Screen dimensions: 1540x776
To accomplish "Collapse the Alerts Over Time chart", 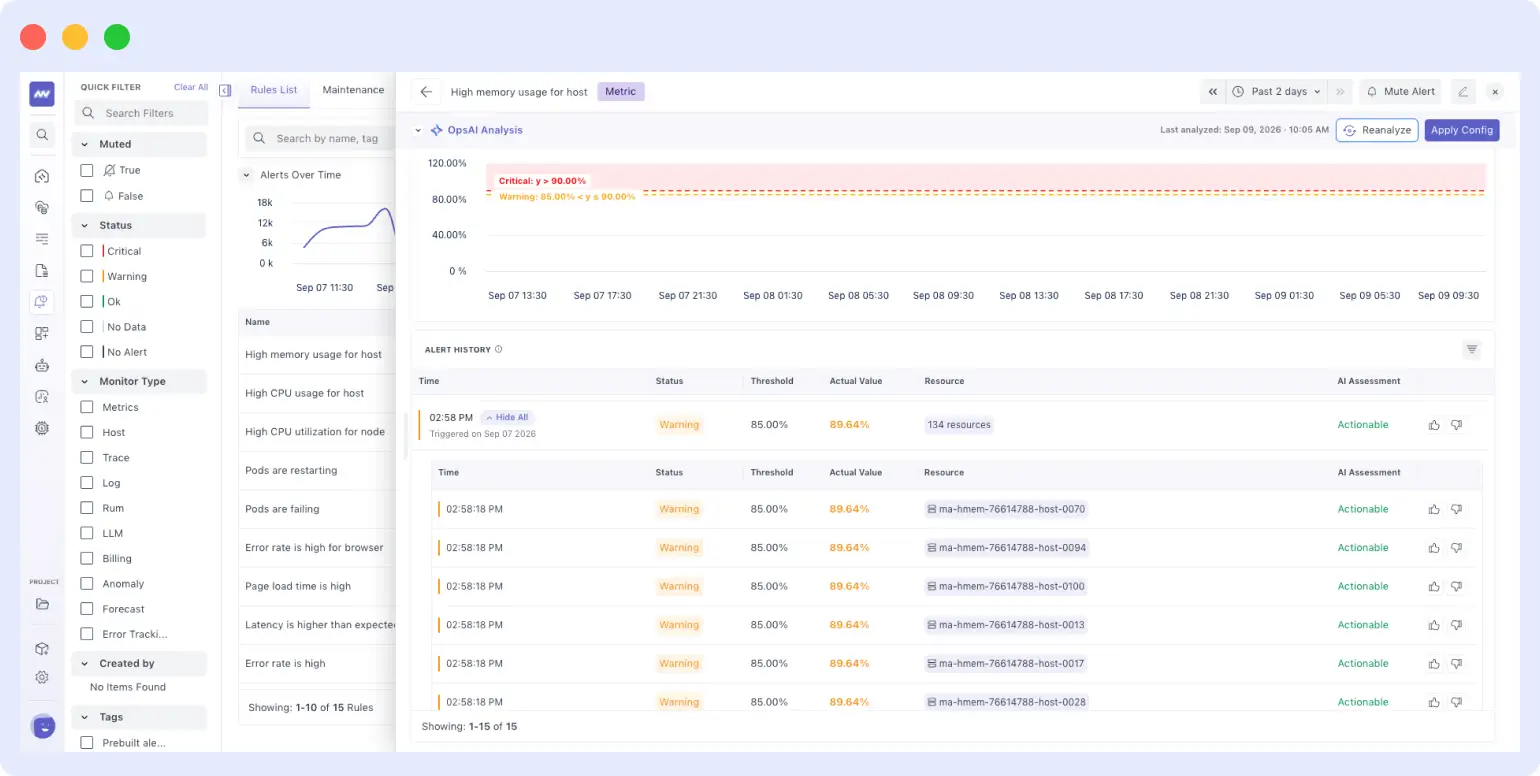I will tap(247, 175).
